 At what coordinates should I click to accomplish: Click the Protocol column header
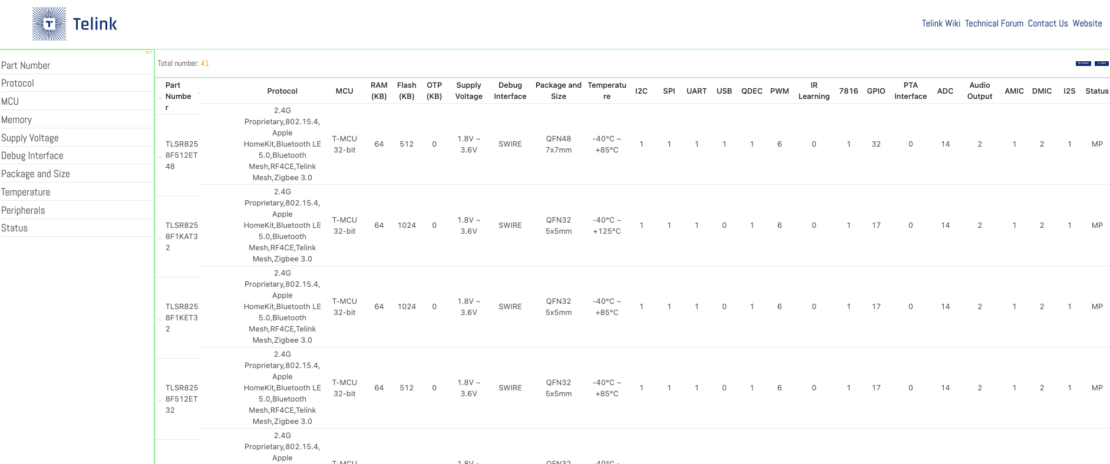[282, 91]
